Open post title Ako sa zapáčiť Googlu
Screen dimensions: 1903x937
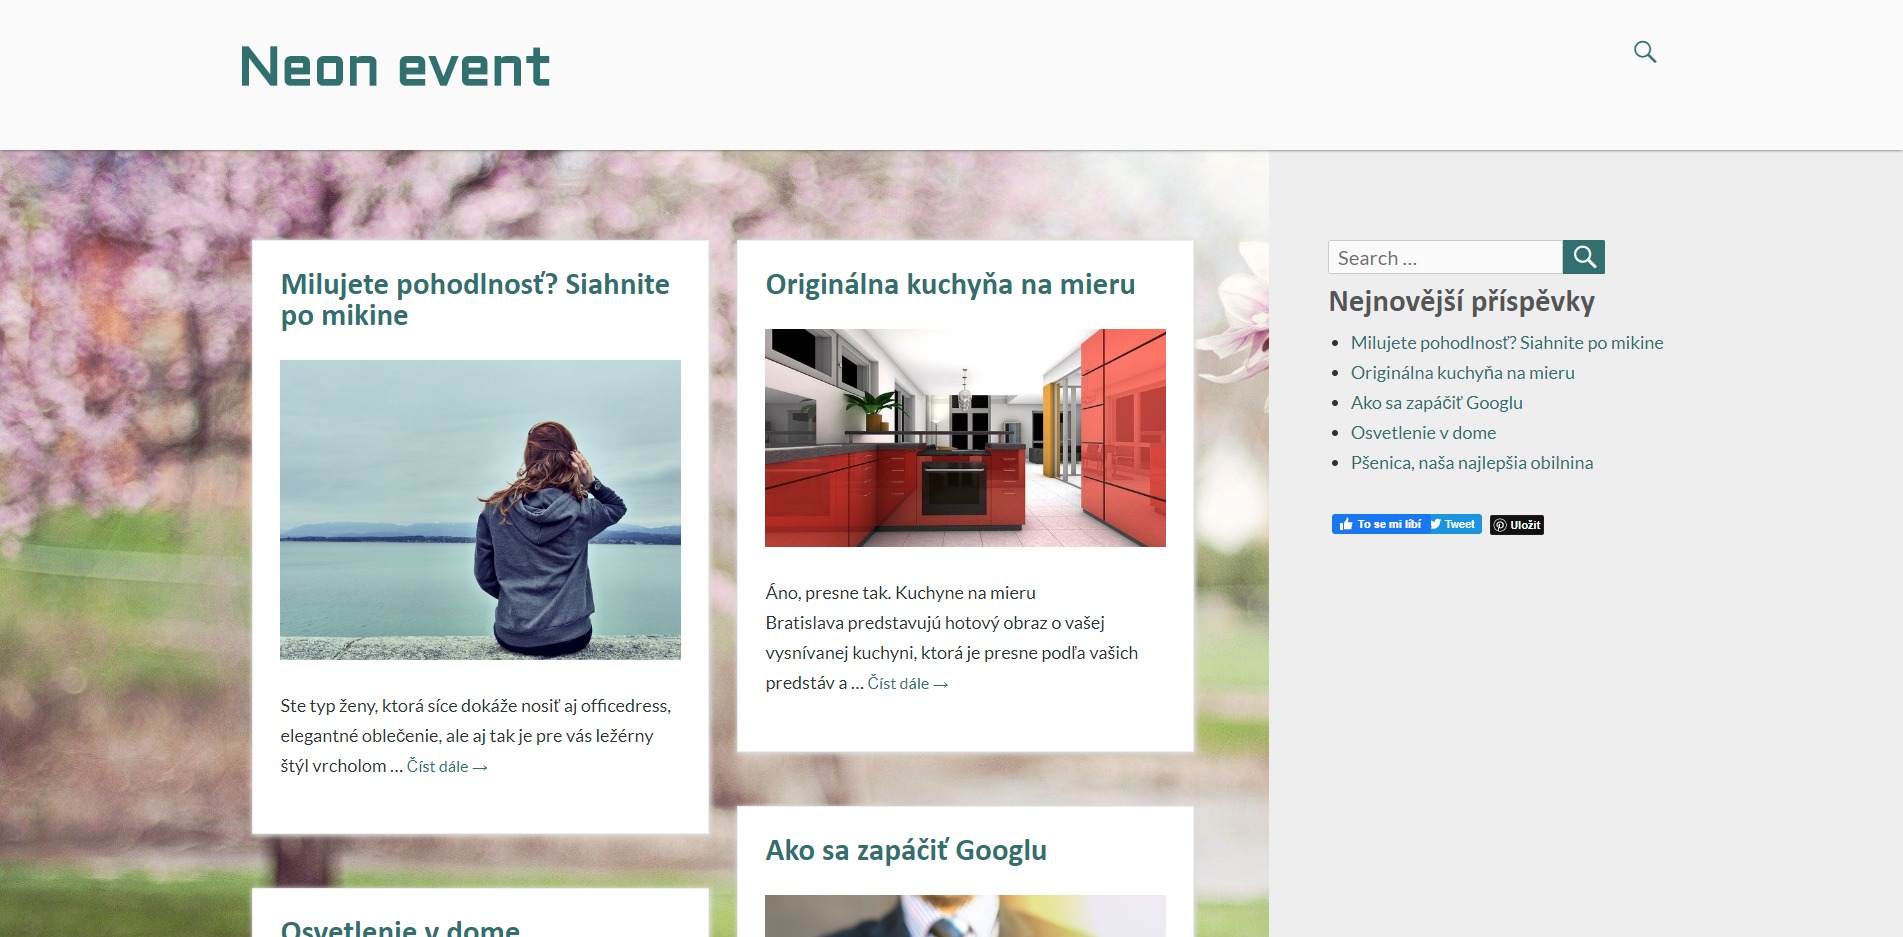pyautogui.click(x=906, y=850)
